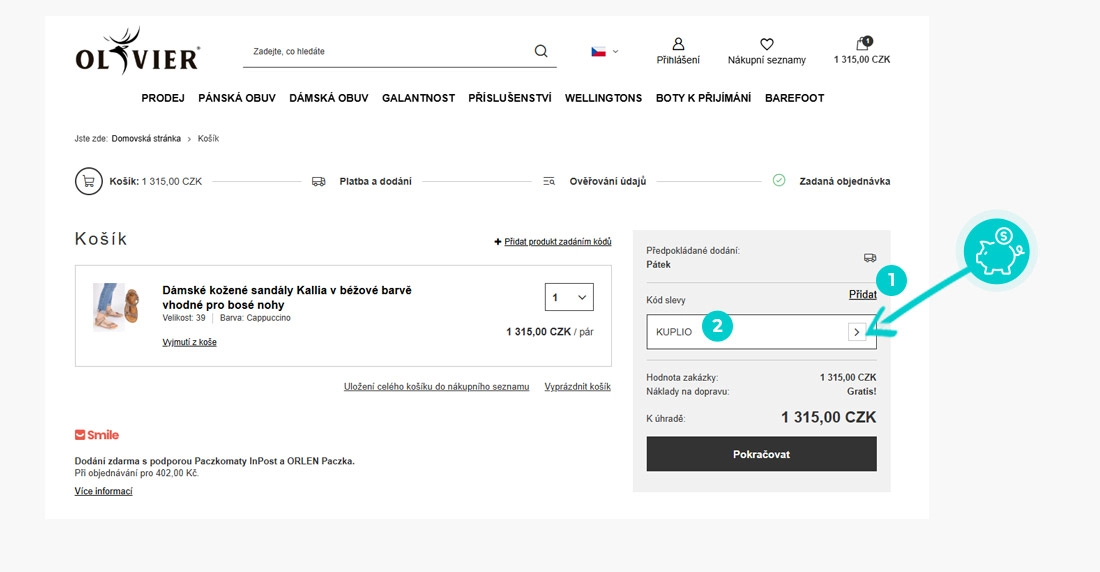The height and width of the screenshot is (572, 1100).
Task: Open the PRODEJ menu
Action: click(163, 98)
